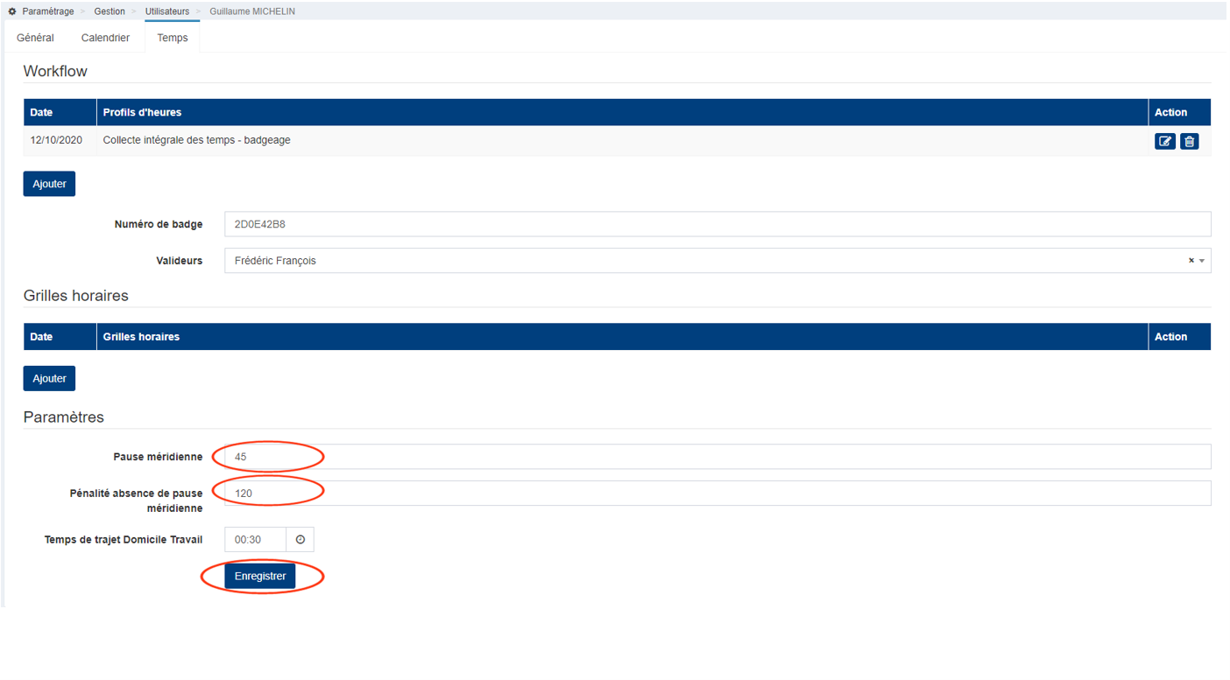Navigate to Utilisateurs in the breadcrumb
The height and width of the screenshot is (680, 1230).
click(x=167, y=12)
